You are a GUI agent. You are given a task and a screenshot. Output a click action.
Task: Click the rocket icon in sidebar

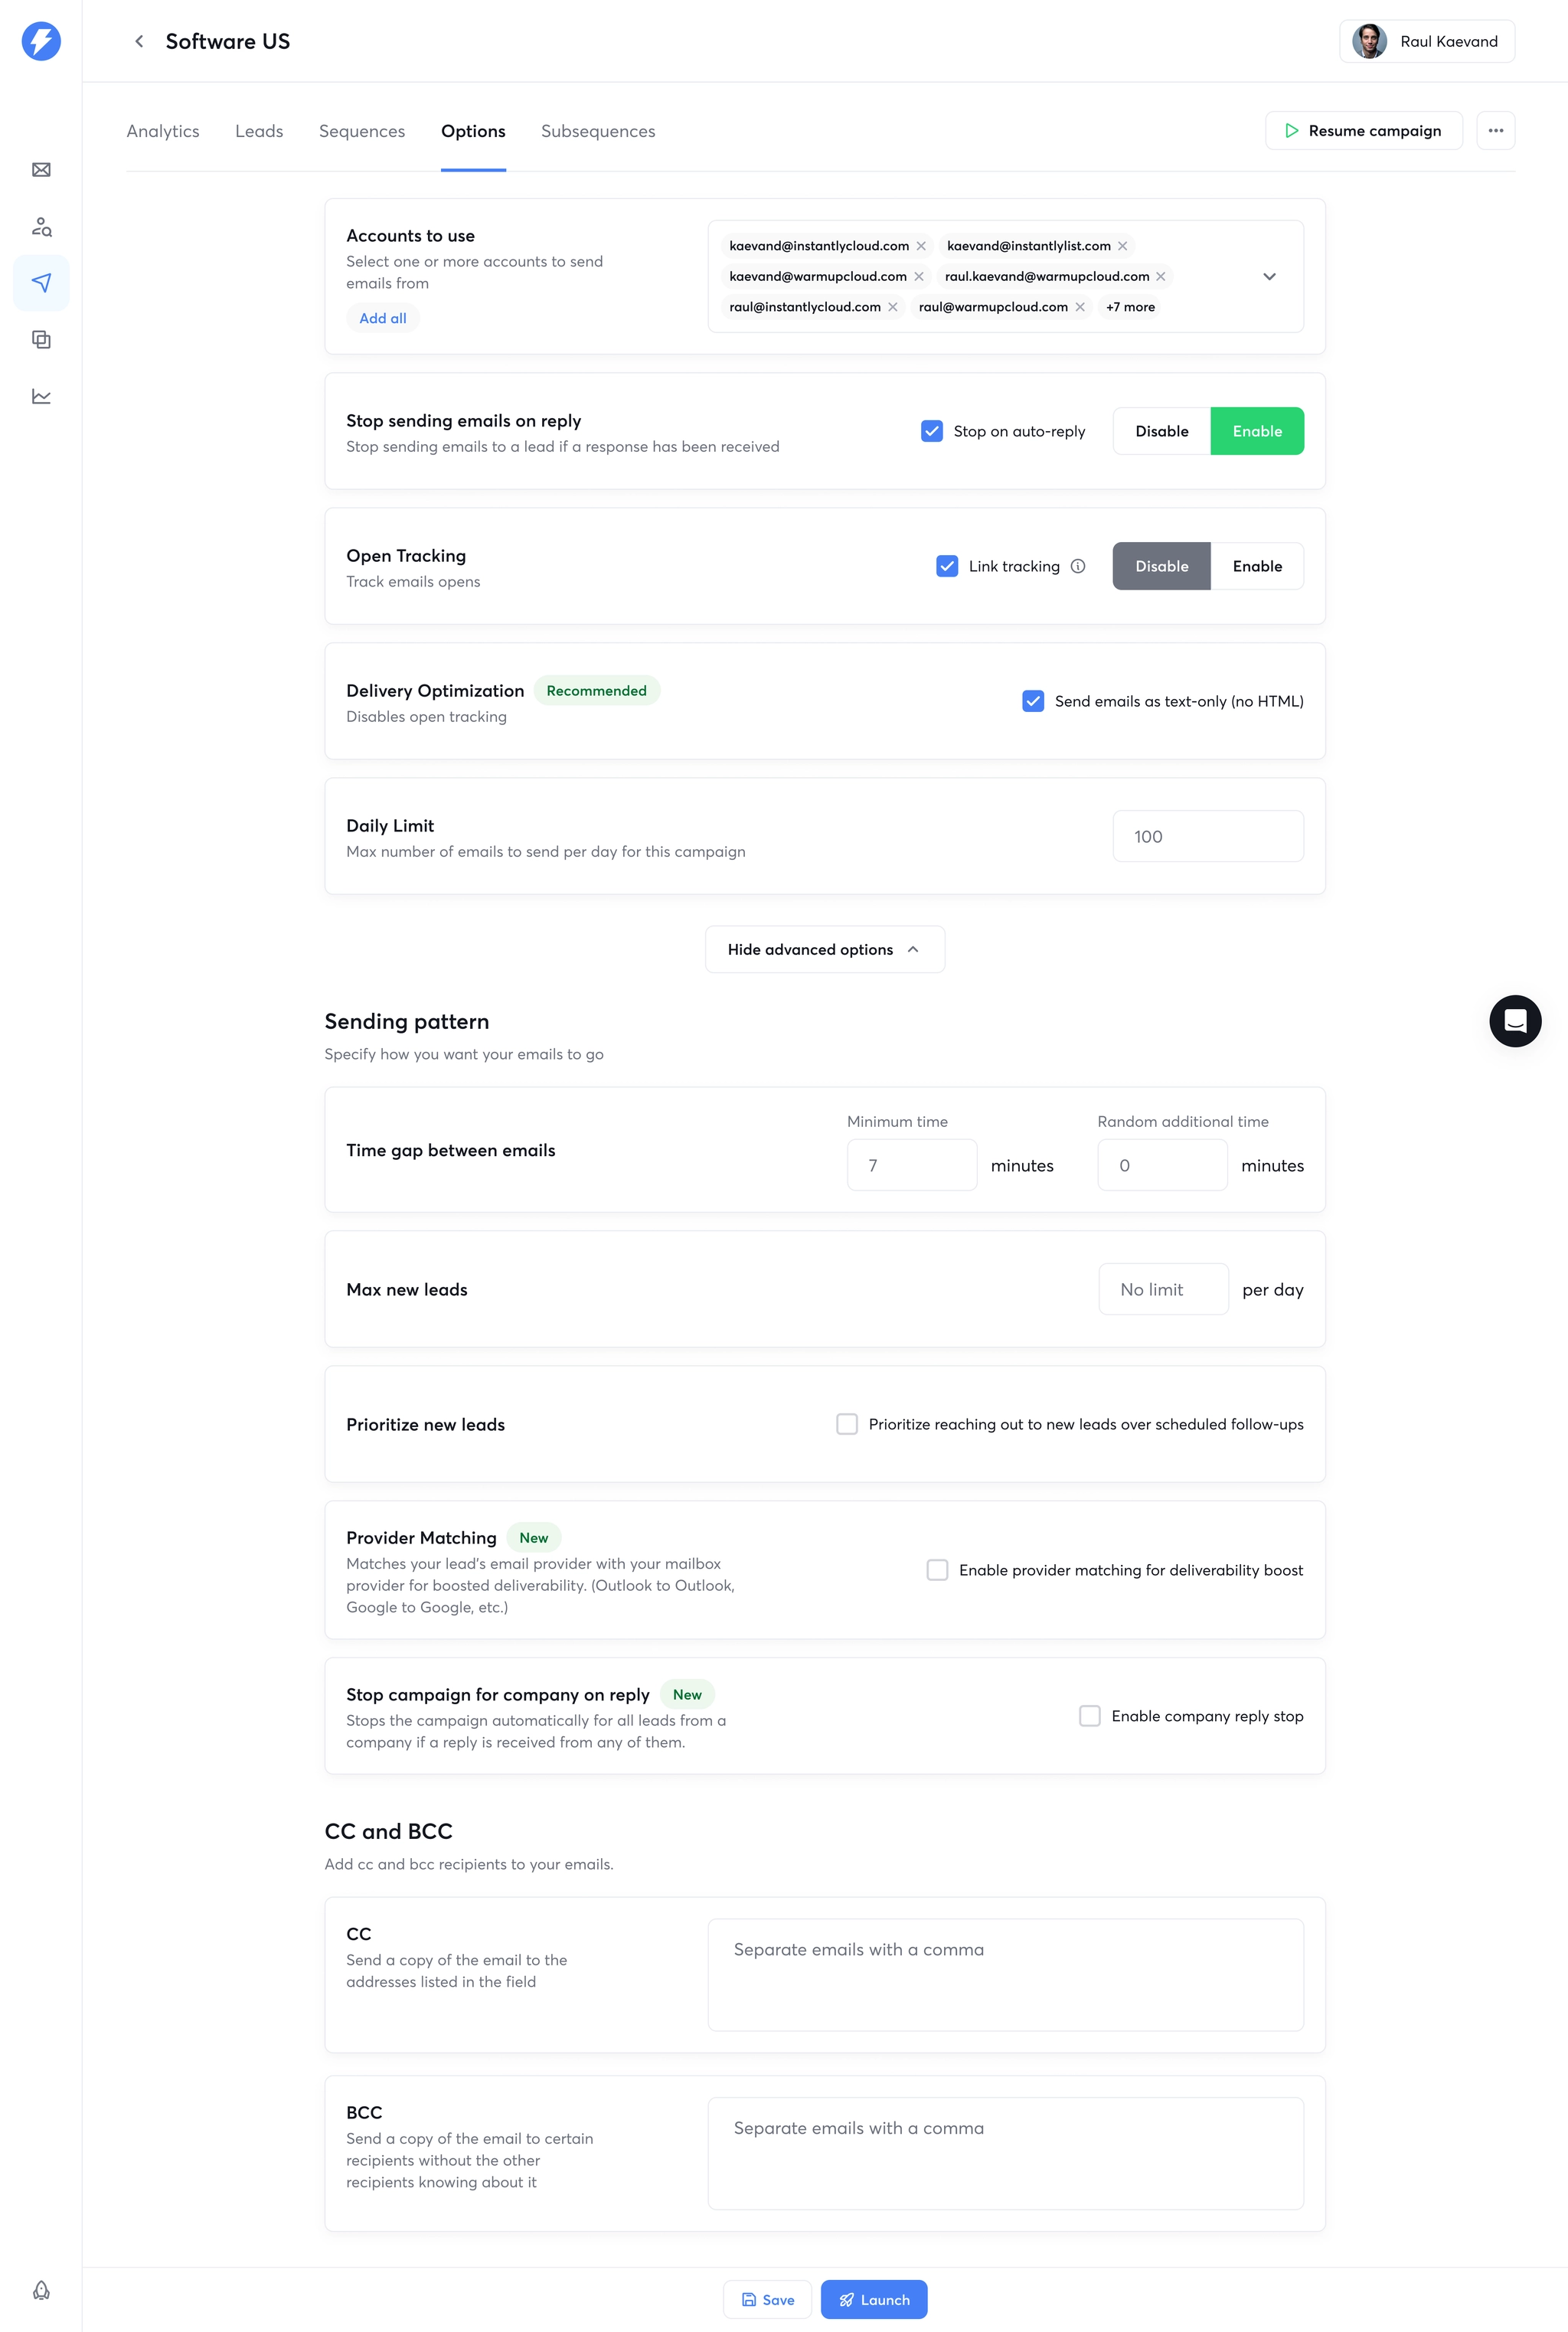tap(41, 2289)
